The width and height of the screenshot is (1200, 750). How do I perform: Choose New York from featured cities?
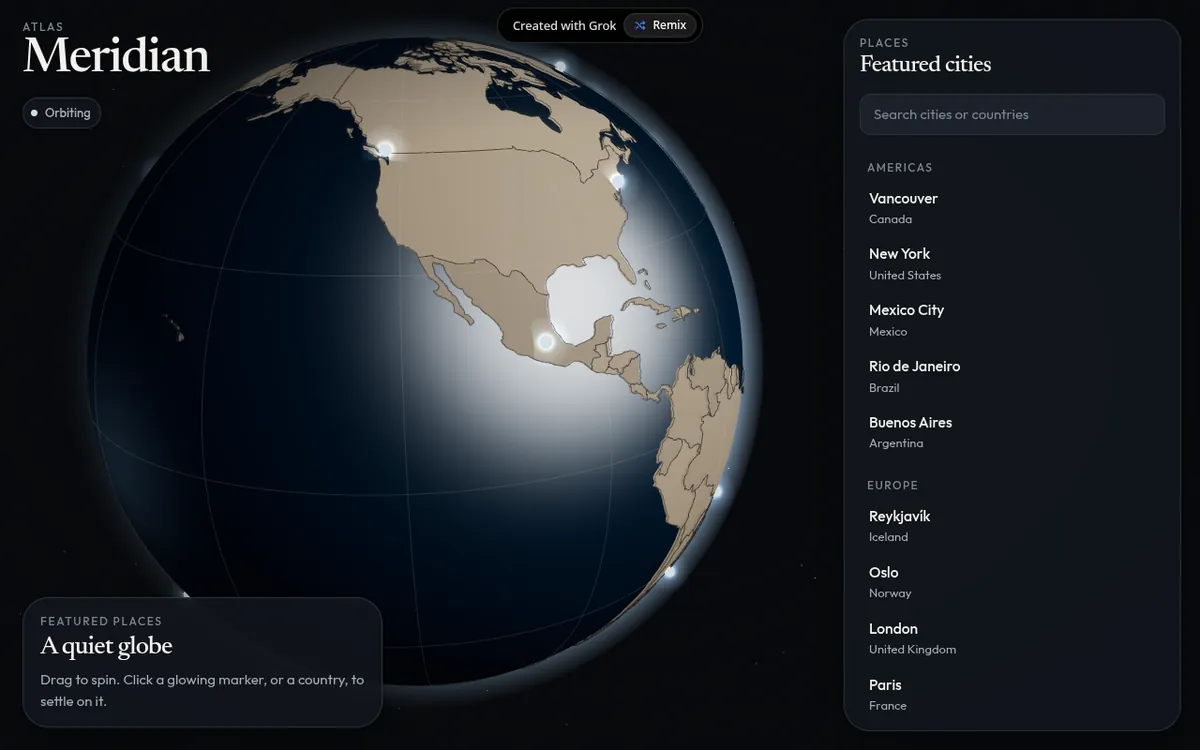tap(1012, 264)
